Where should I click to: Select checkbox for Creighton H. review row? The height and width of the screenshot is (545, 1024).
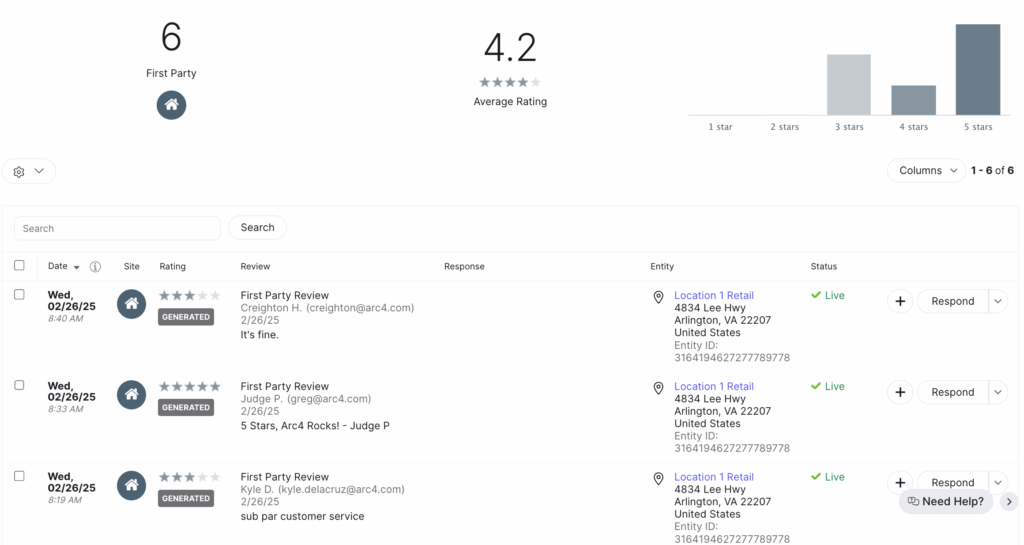click(20, 294)
